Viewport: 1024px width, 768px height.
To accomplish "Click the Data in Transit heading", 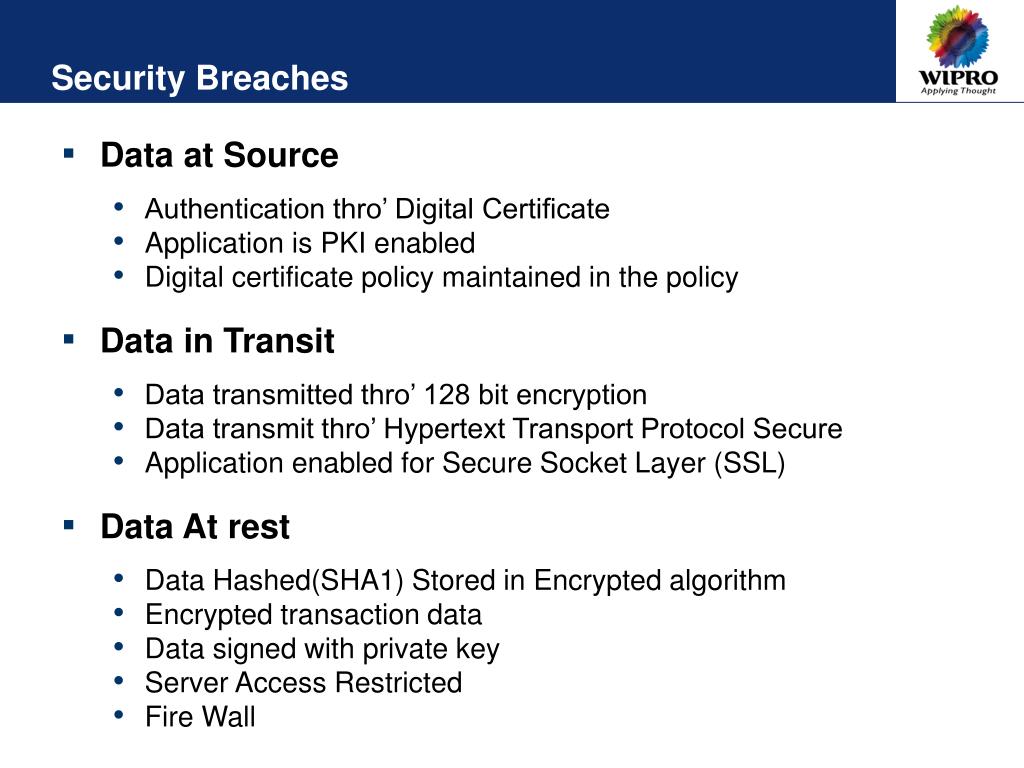I will point(217,341).
